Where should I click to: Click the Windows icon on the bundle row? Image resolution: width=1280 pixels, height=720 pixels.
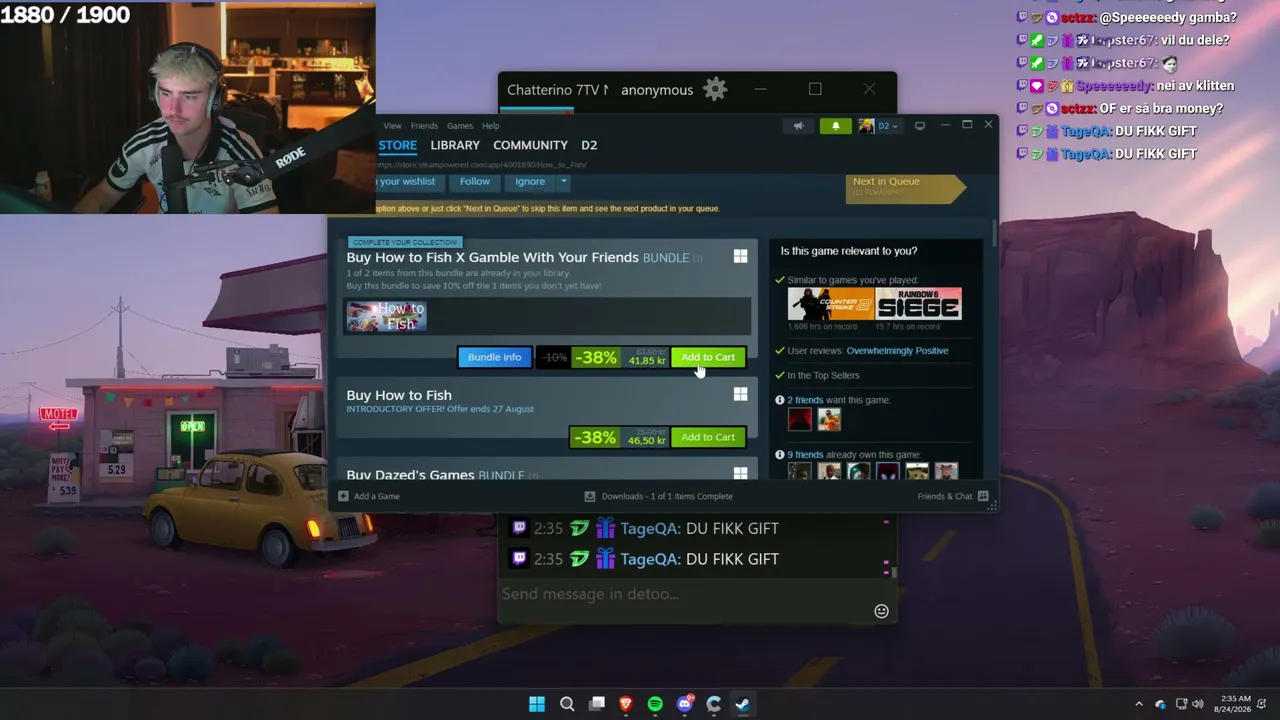coord(740,257)
